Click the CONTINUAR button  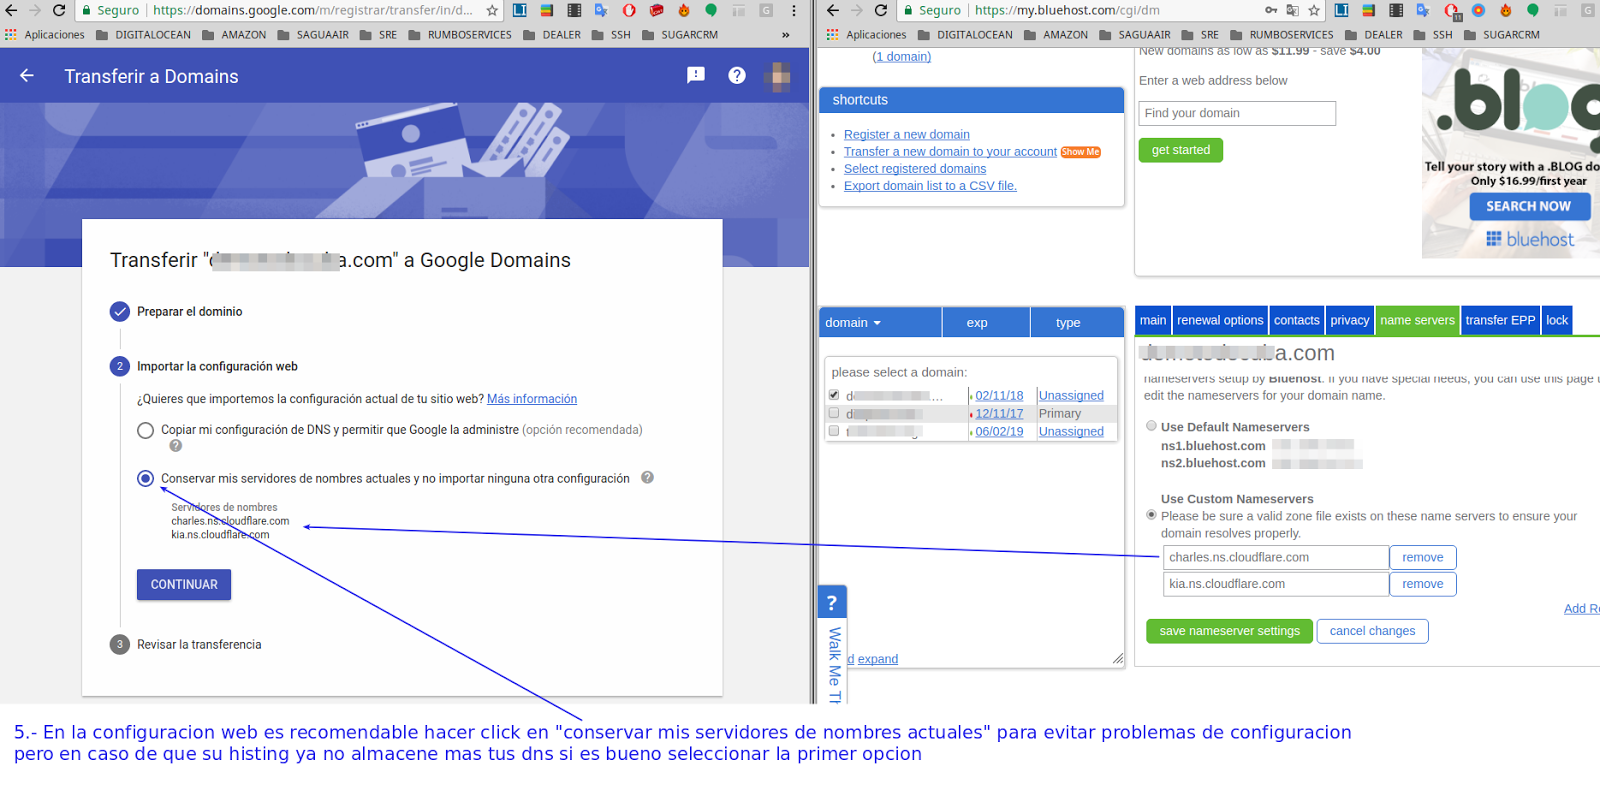point(184,584)
